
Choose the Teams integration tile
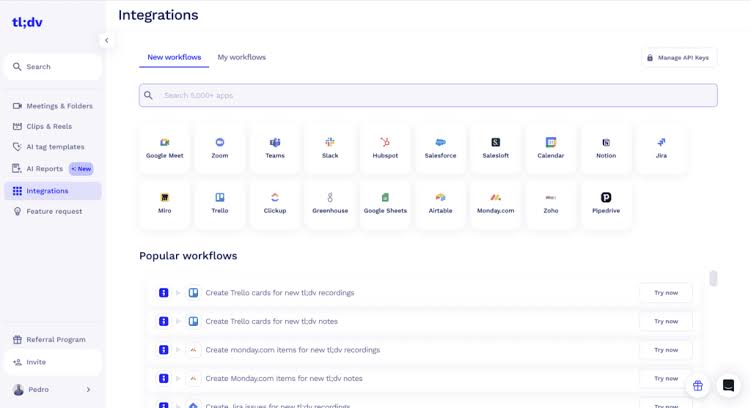coord(275,148)
